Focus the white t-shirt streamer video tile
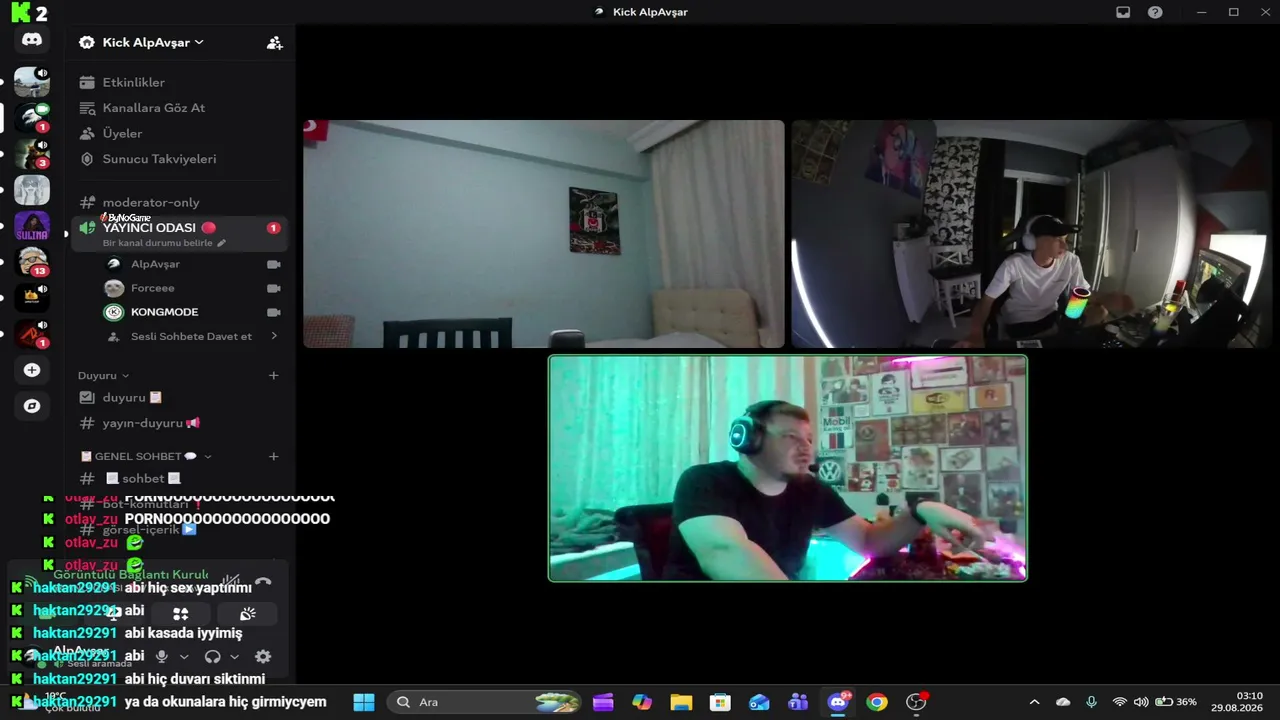Viewport: 1280px width, 720px height. (1031, 234)
